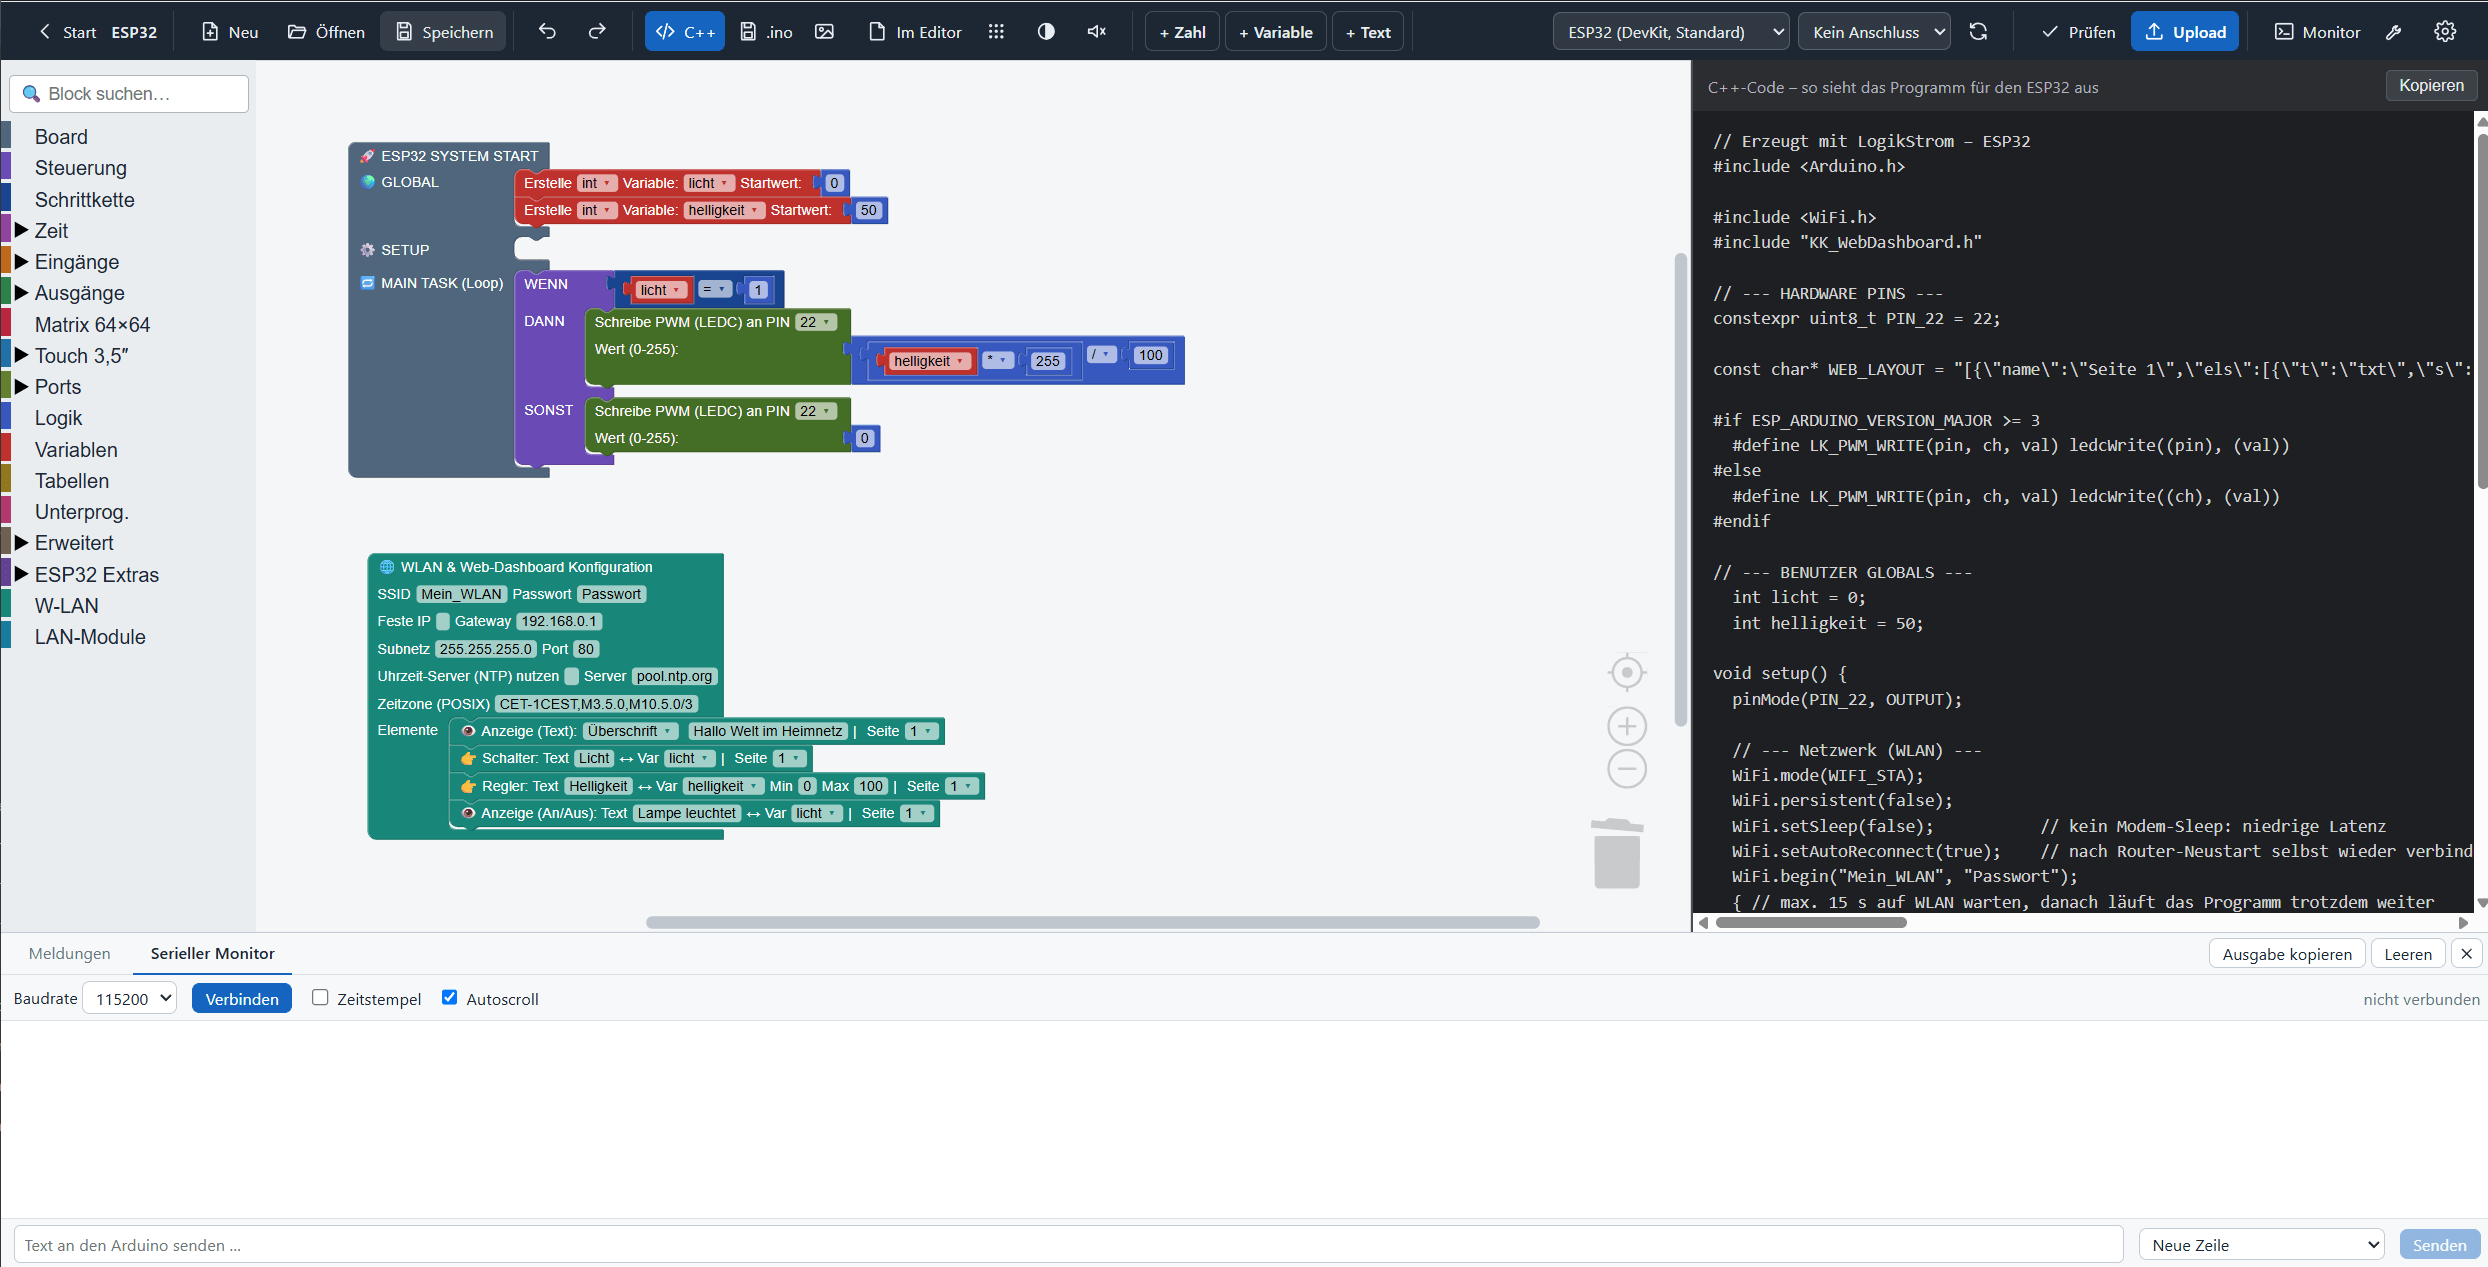2488x1267 pixels.
Task: Click the Verbinden button
Action: [242, 998]
